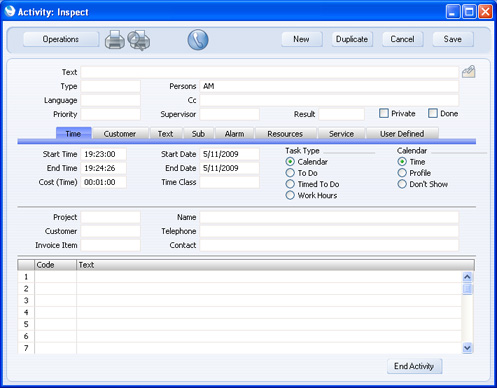Click the Text column header in table
The image size is (497, 388).
pos(275,265)
